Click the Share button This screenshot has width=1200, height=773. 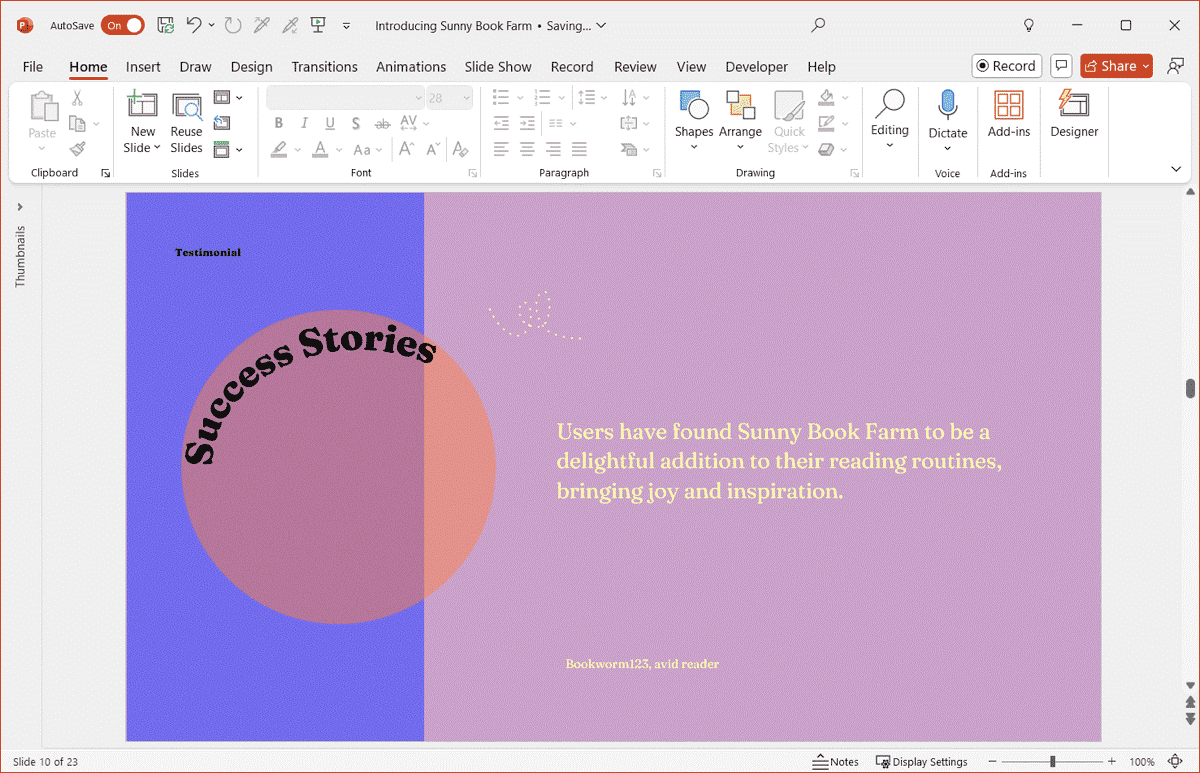click(1117, 66)
